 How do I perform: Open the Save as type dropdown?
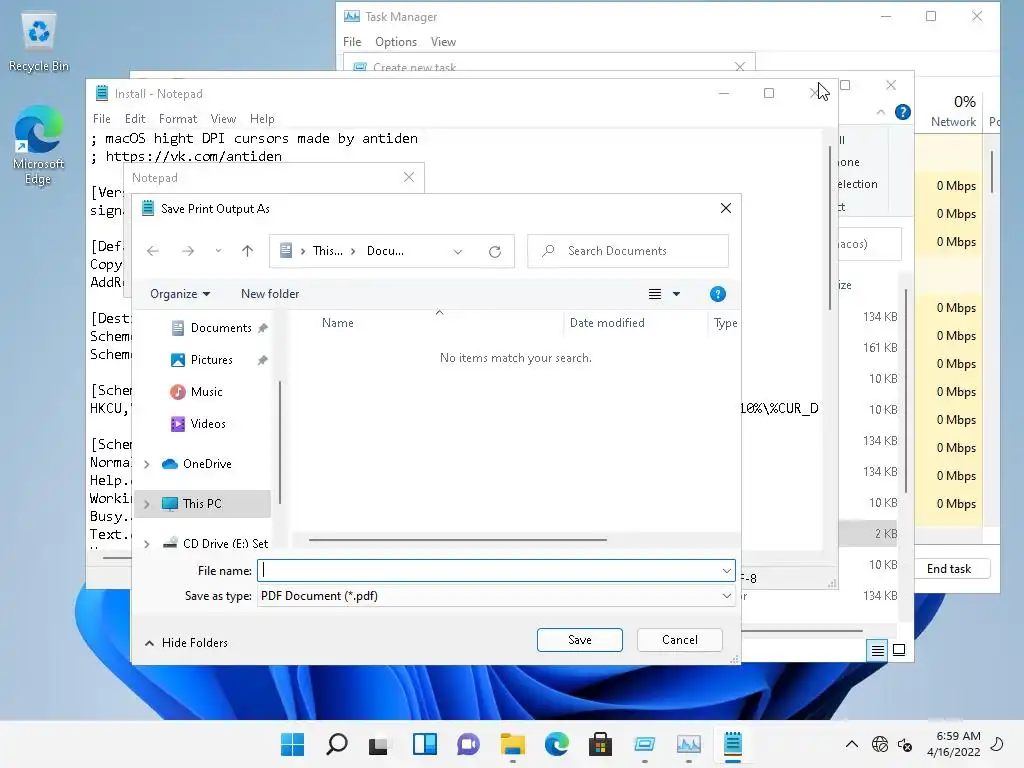point(496,596)
